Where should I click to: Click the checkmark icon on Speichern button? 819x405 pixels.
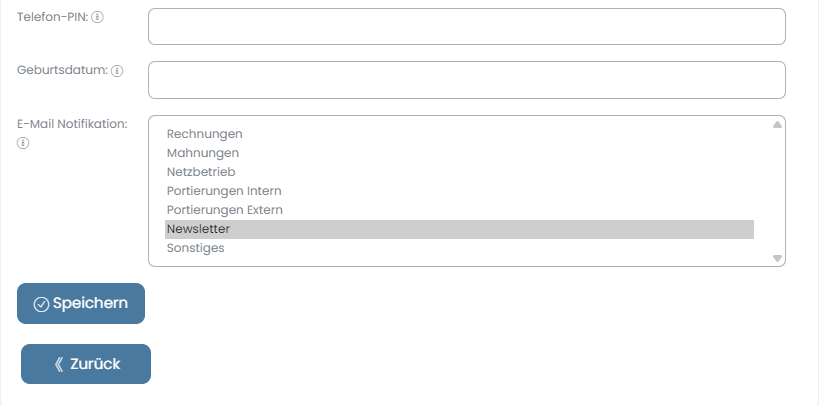(x=41, y=304)
